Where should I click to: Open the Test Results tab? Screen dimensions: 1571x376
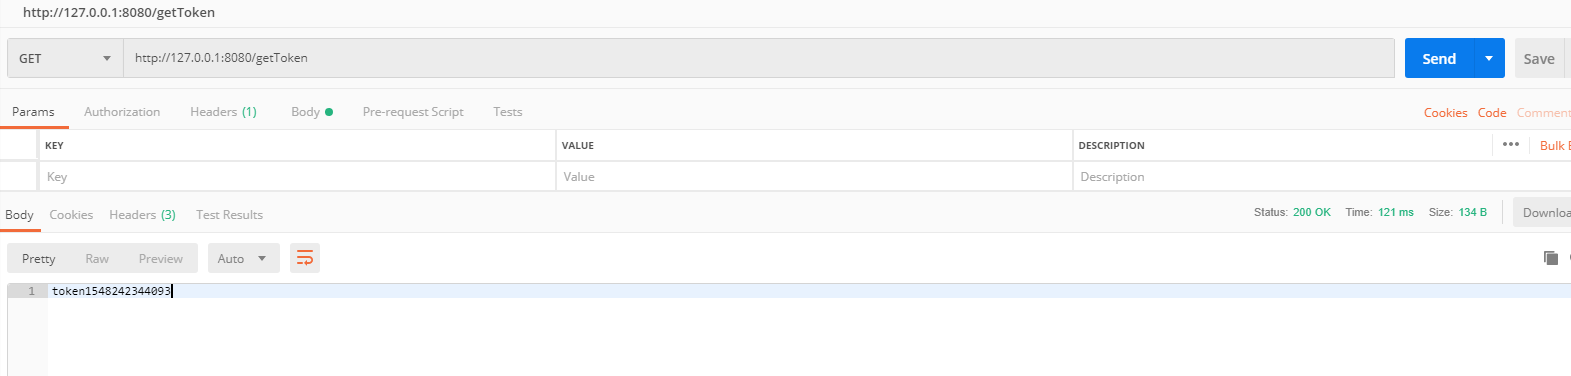click(229, 215)
